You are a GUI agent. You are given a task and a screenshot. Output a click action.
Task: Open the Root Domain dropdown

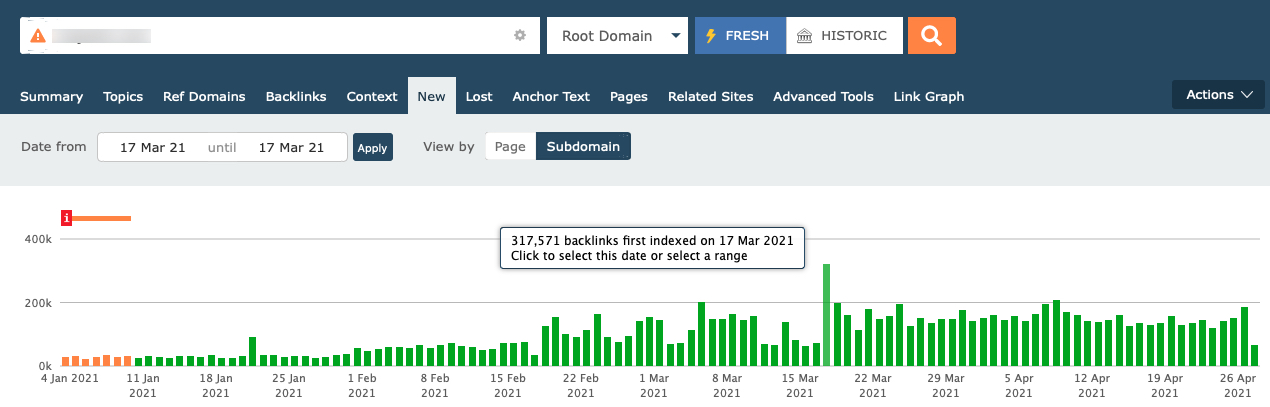click(617, 36)
